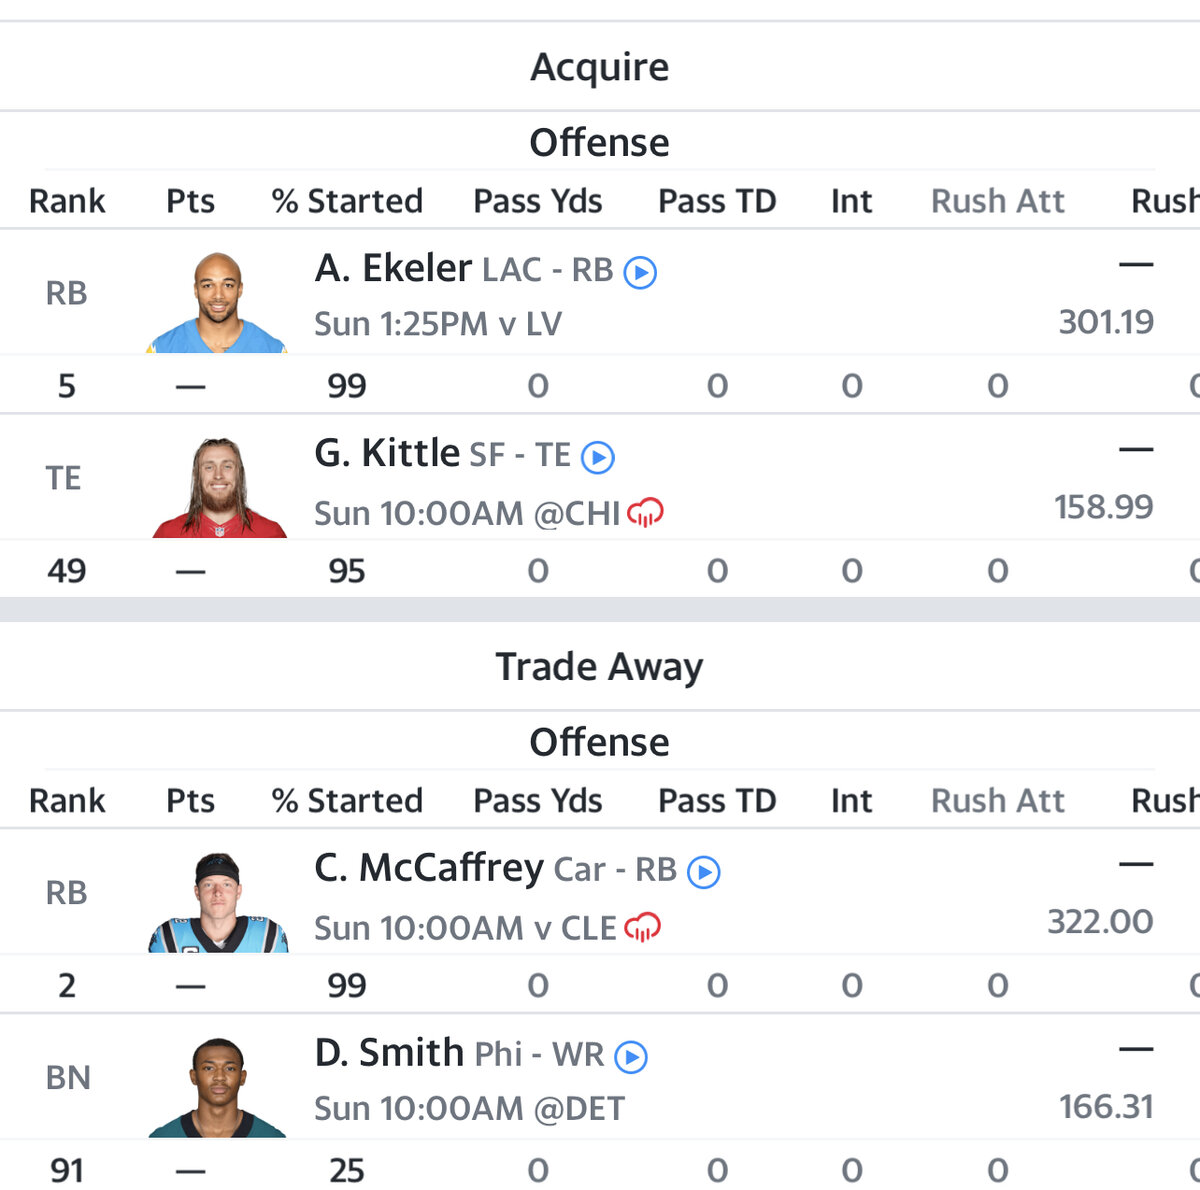Image resolution: width=1200 pixels, height=1190 pixels.
Task: Open A. Ekeler player profile name
Action: (393, 268)
